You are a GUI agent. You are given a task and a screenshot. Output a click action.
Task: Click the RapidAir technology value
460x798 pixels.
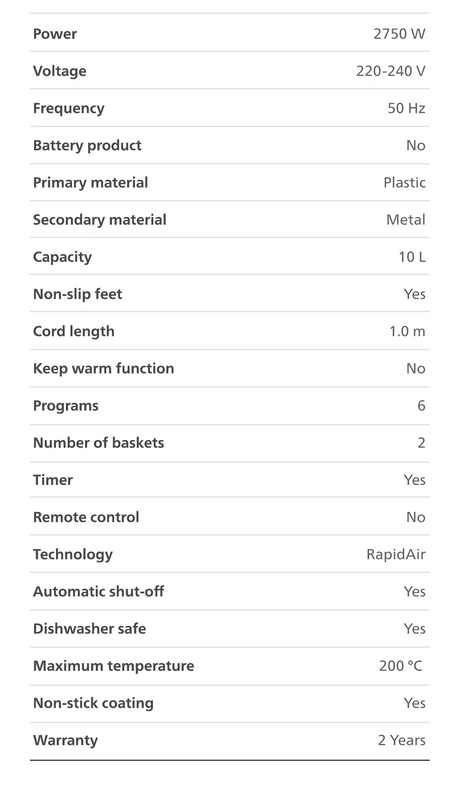coord(396,554)
